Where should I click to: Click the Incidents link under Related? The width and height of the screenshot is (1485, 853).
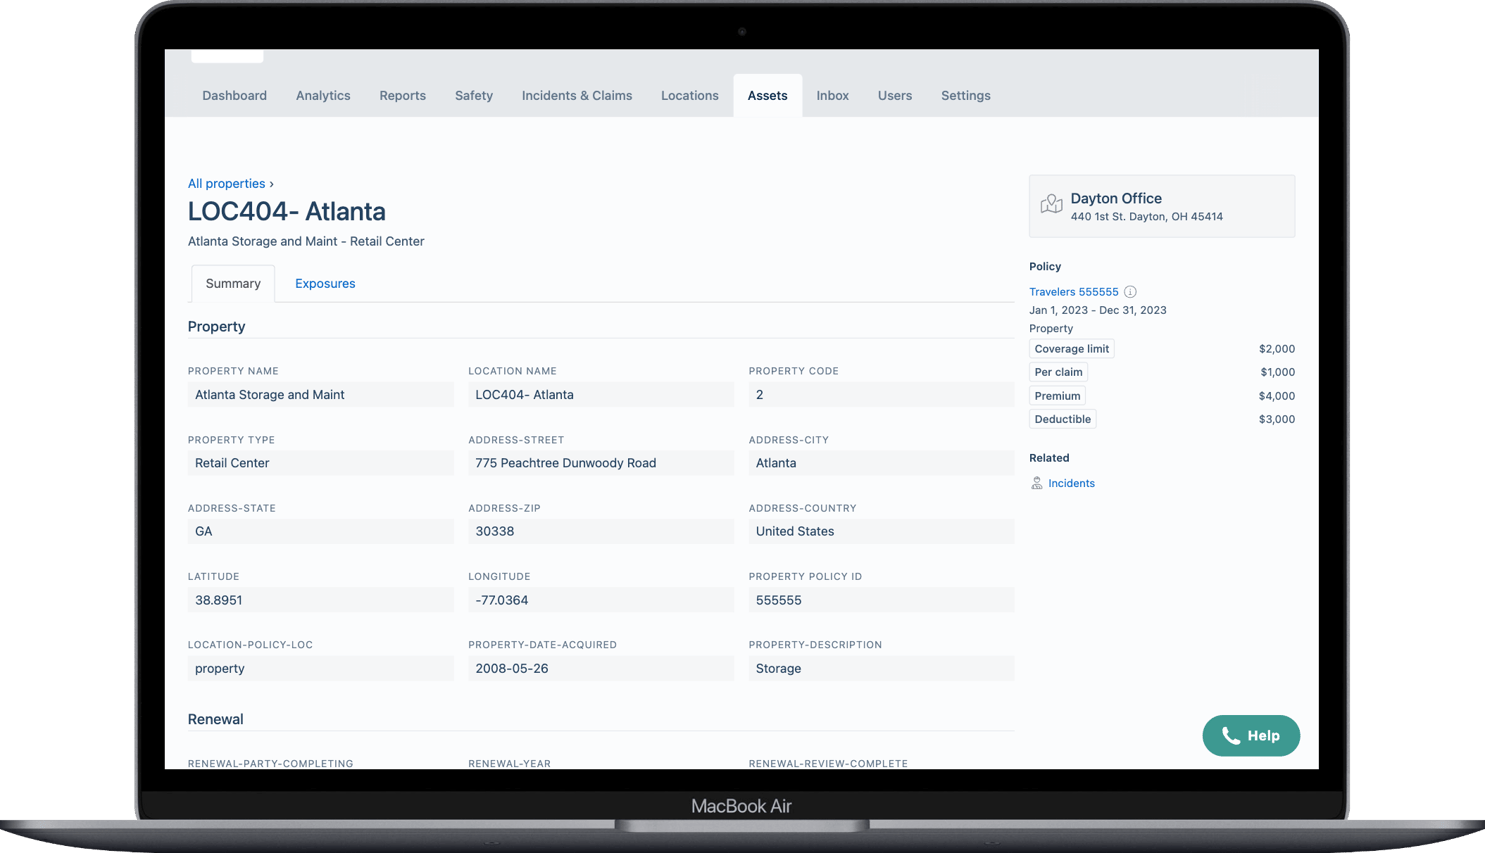[x=1071, y=483]
